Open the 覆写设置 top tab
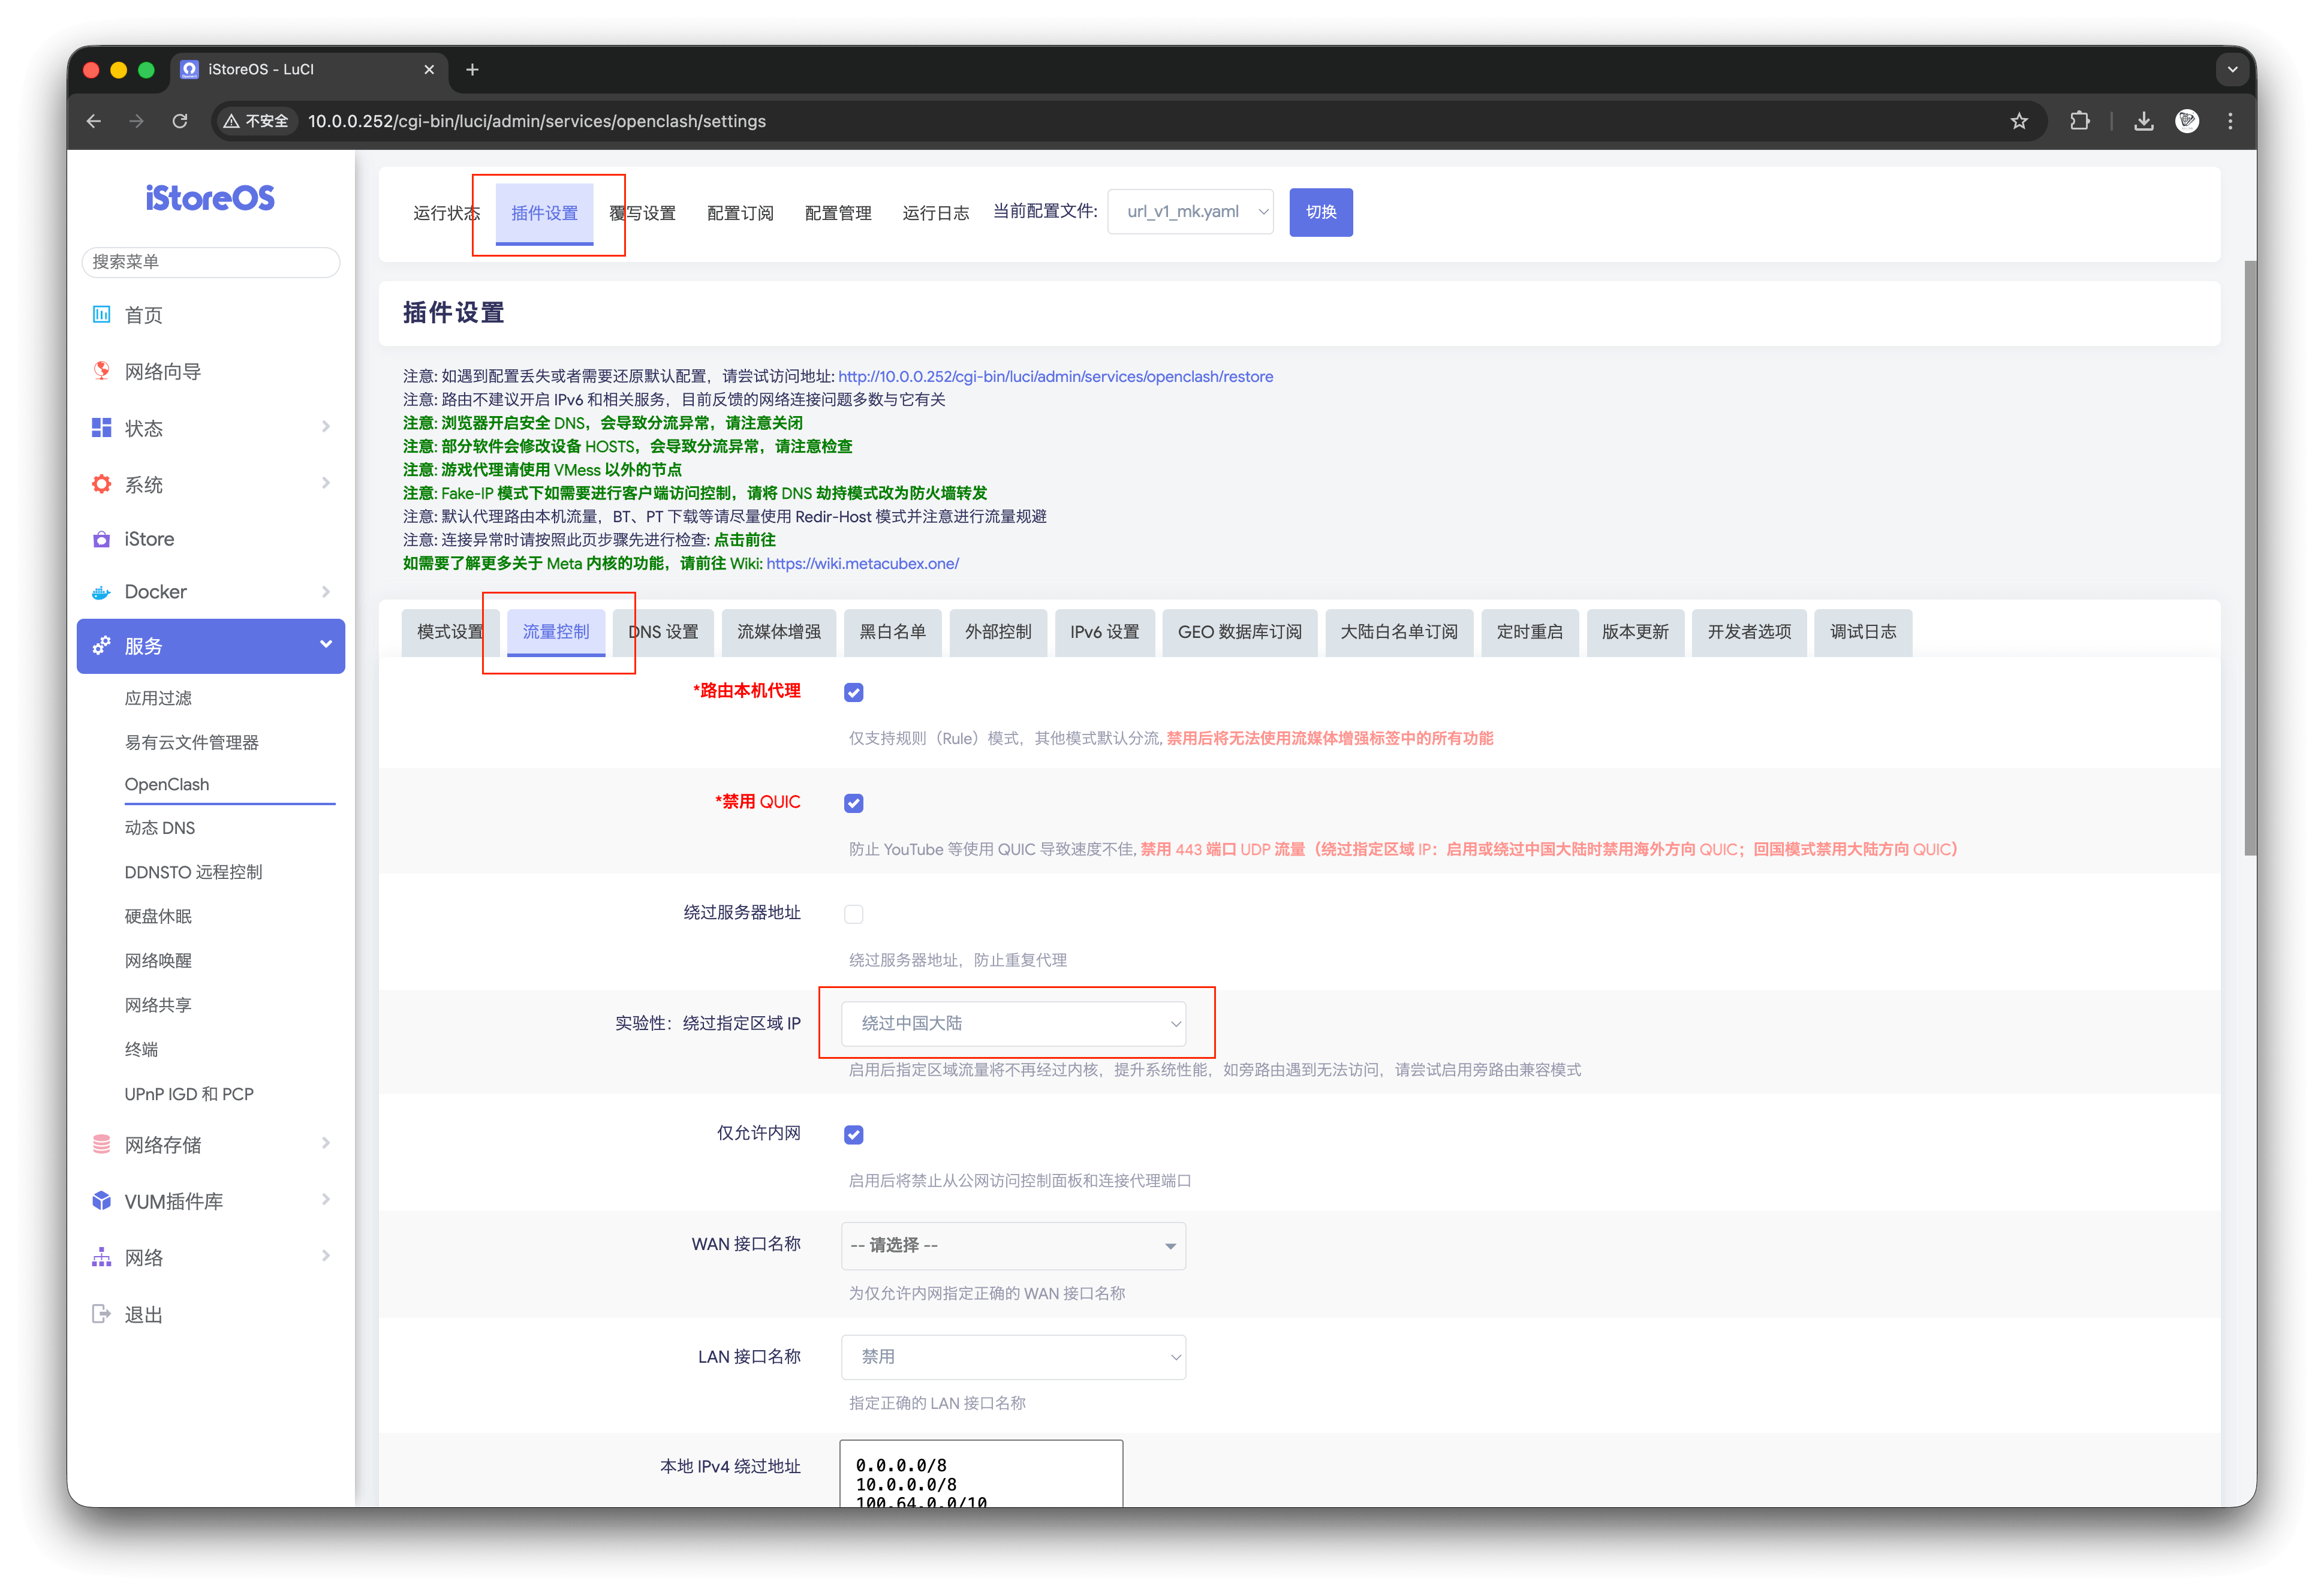 [643, 213]
